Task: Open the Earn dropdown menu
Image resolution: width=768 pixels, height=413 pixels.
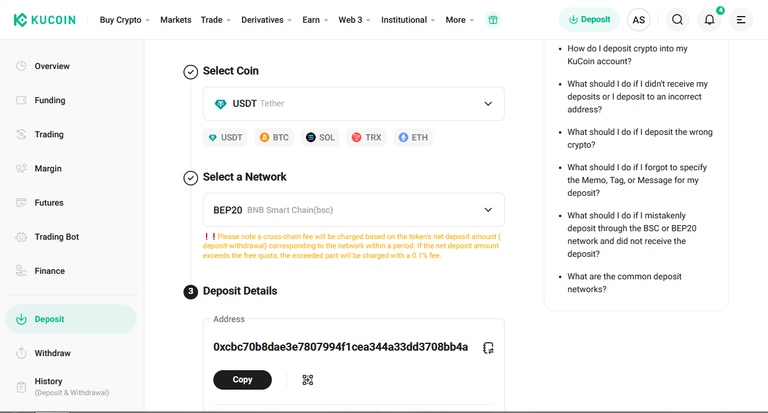Action: click(315, 20)
